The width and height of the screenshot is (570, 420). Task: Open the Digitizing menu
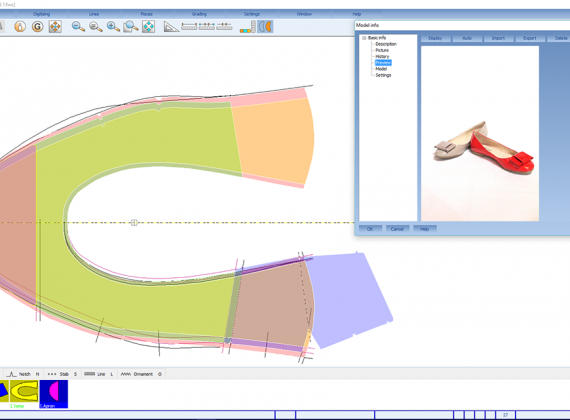pyautogui.click(x=41, y=14)
